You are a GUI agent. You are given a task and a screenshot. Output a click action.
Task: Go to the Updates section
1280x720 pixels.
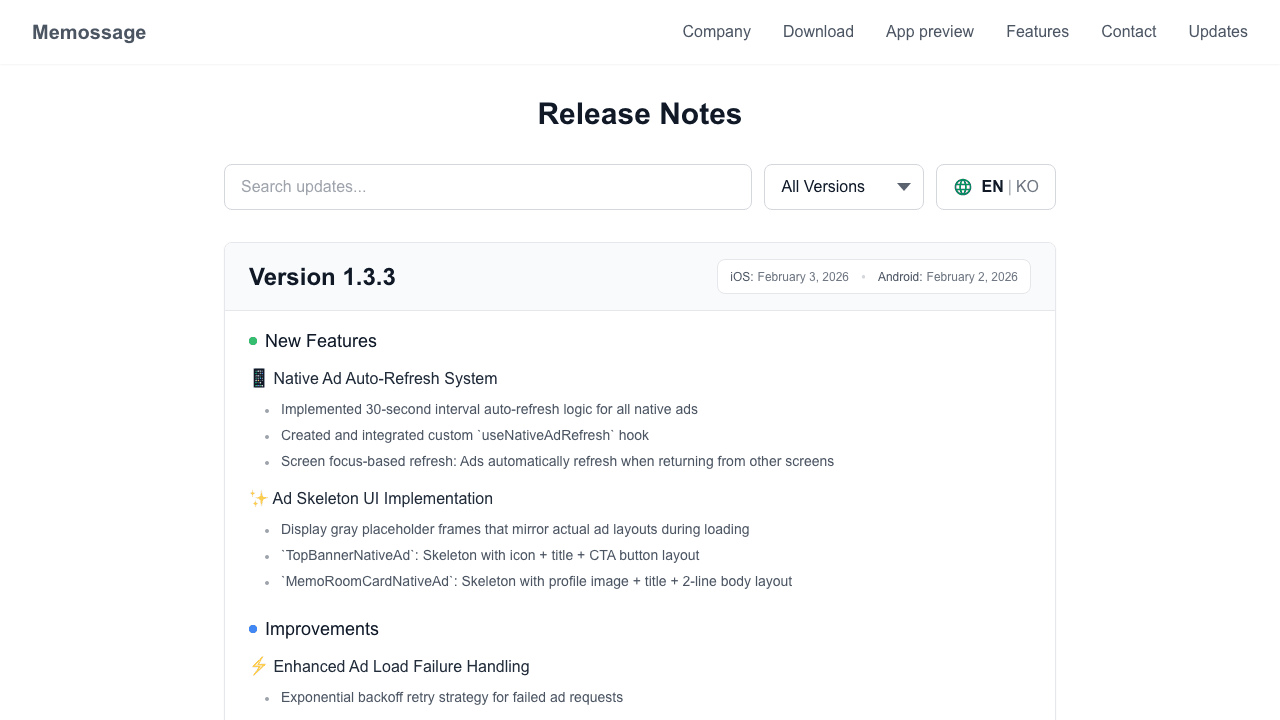(1218, 32)
